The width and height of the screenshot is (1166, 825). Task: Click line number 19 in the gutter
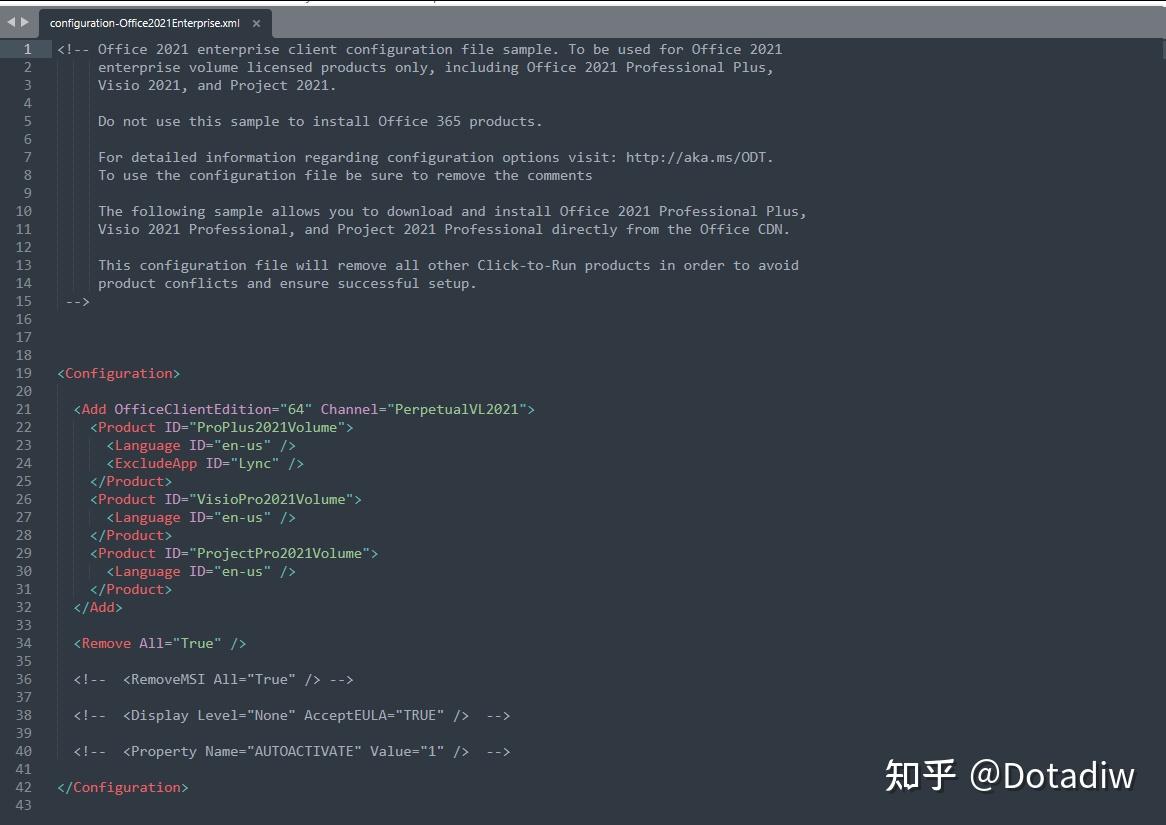pos(24,373)
